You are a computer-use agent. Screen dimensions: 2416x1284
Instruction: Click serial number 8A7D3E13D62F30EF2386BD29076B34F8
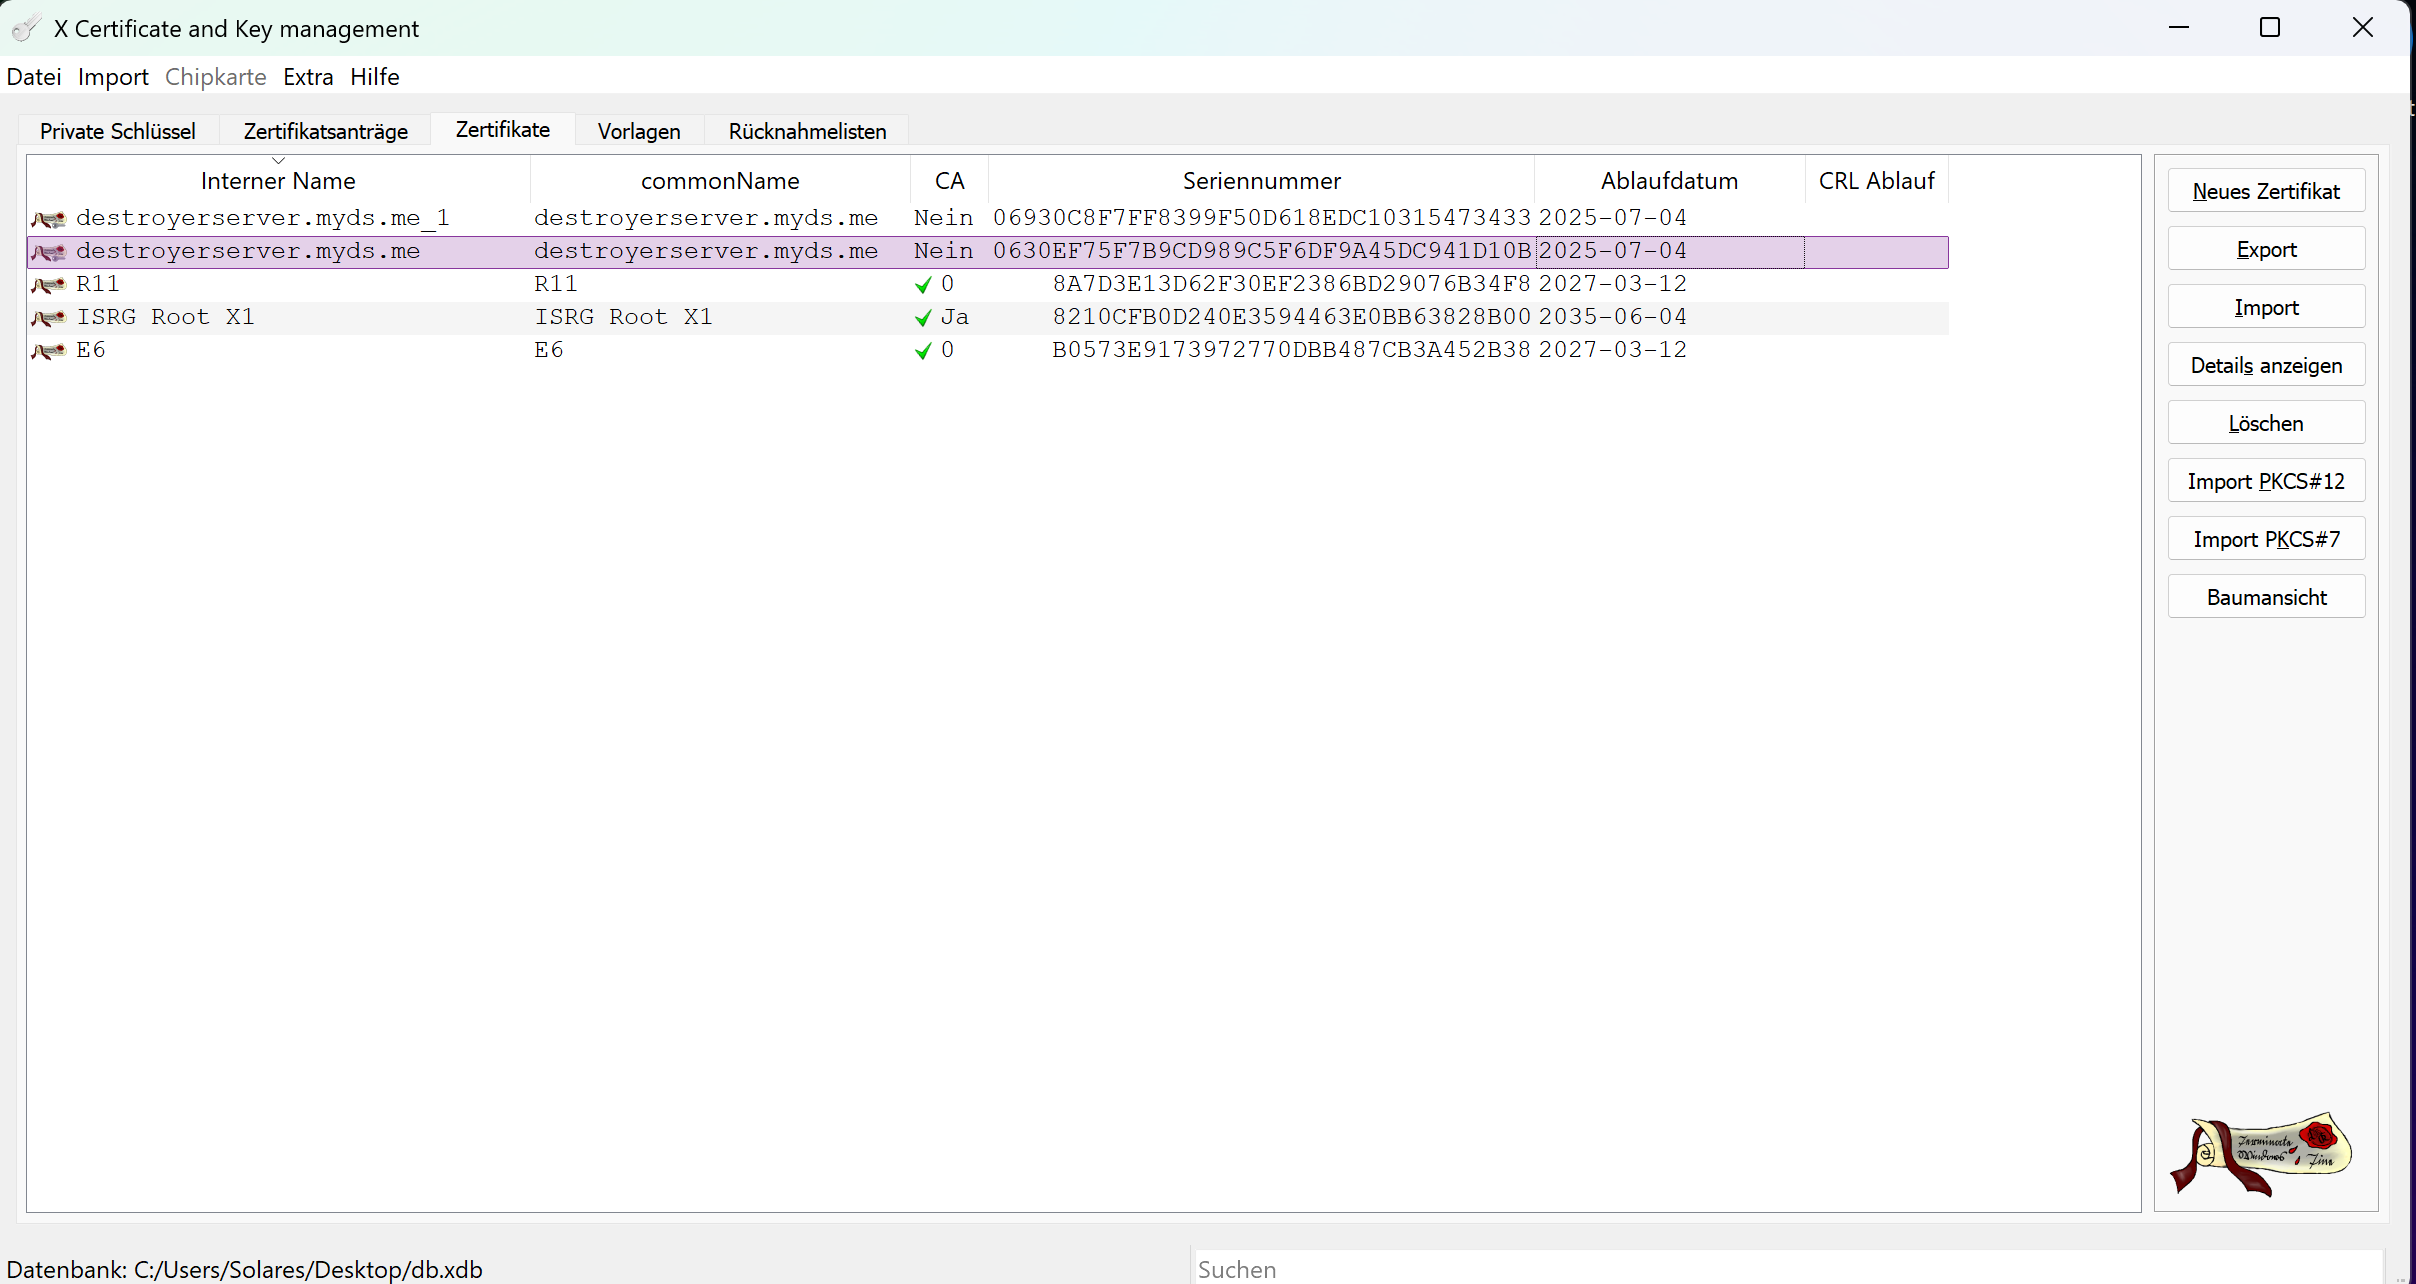coord(1292,284)
